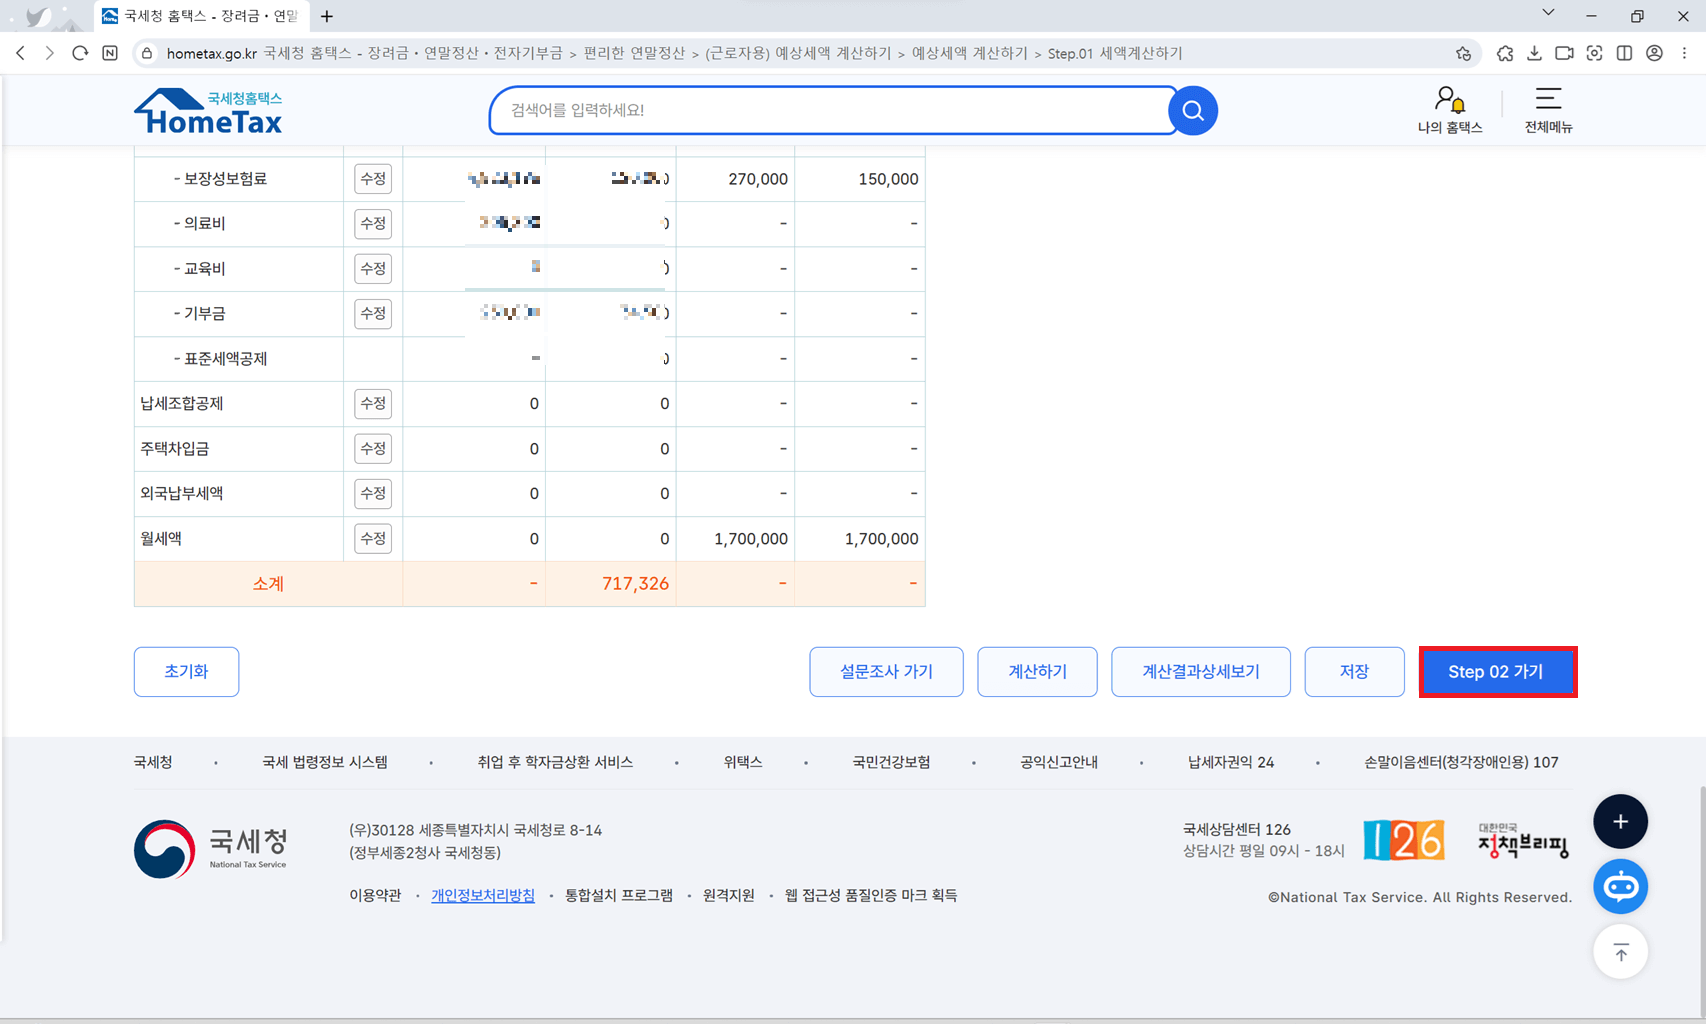Open 취업 후 학자금상환 서비스 link

[x=555, y=762]
